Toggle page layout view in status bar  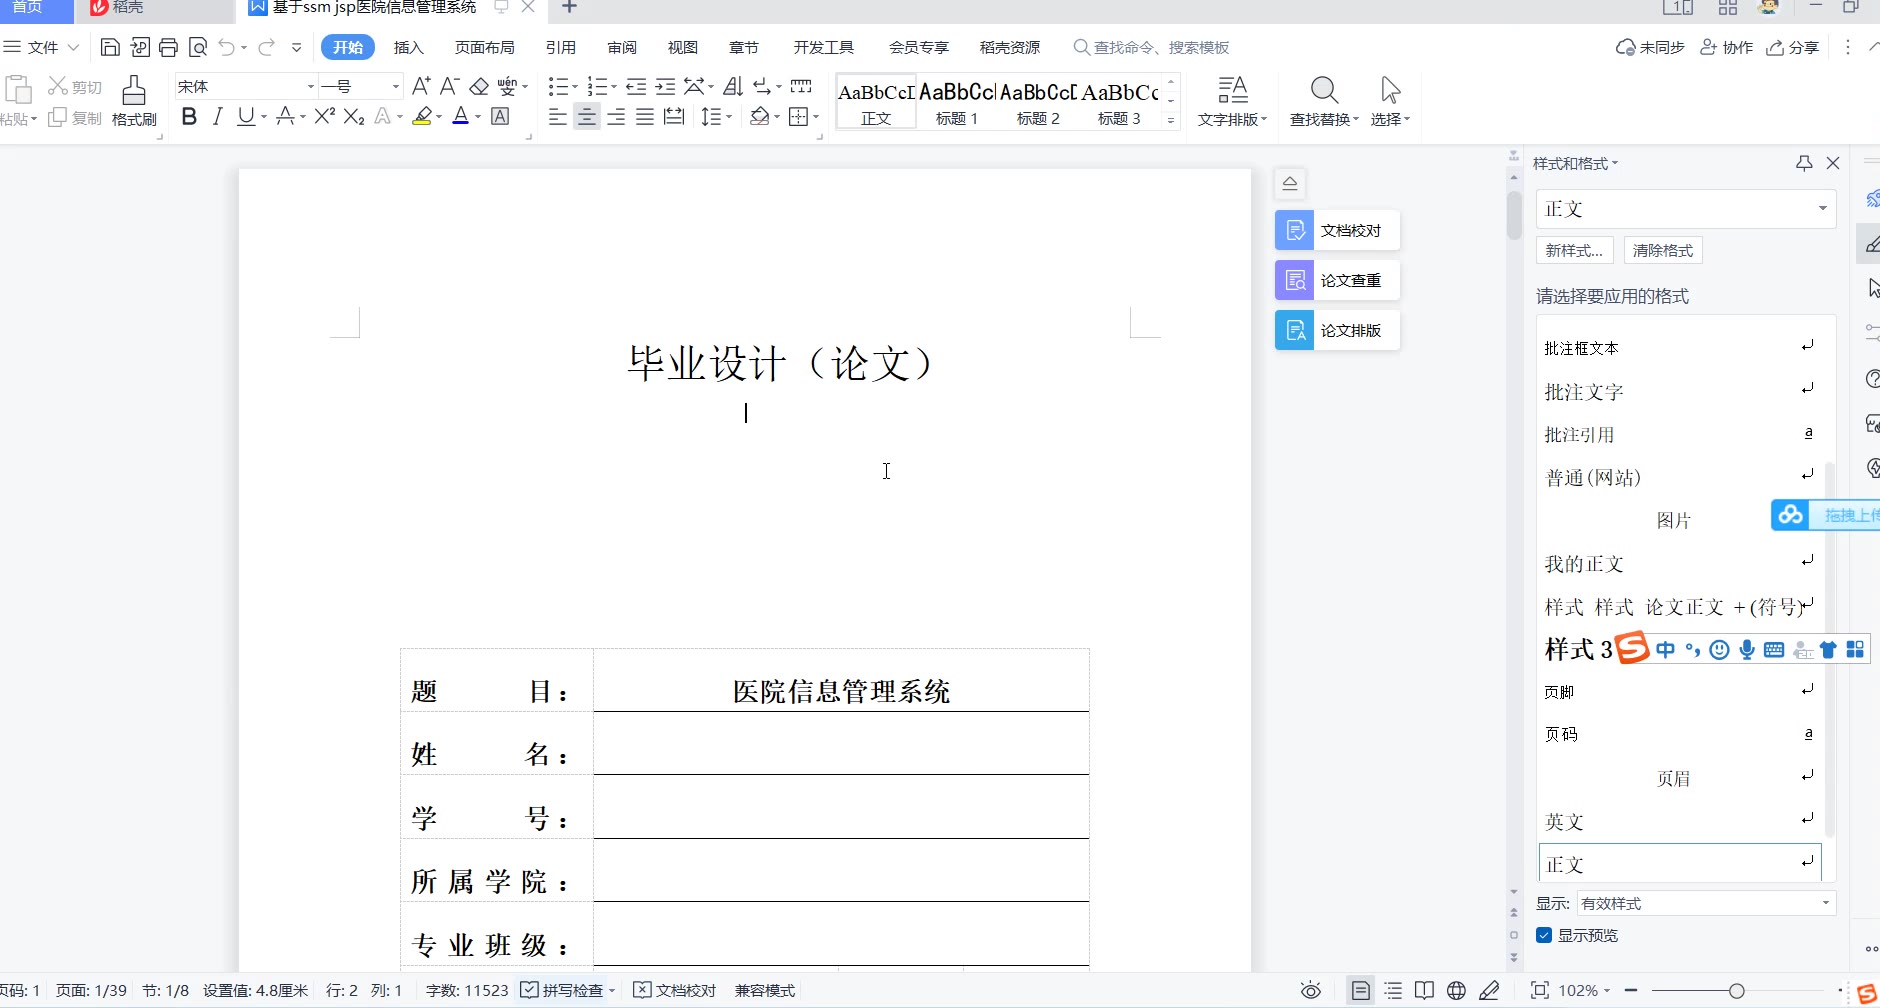[1360, 990]
